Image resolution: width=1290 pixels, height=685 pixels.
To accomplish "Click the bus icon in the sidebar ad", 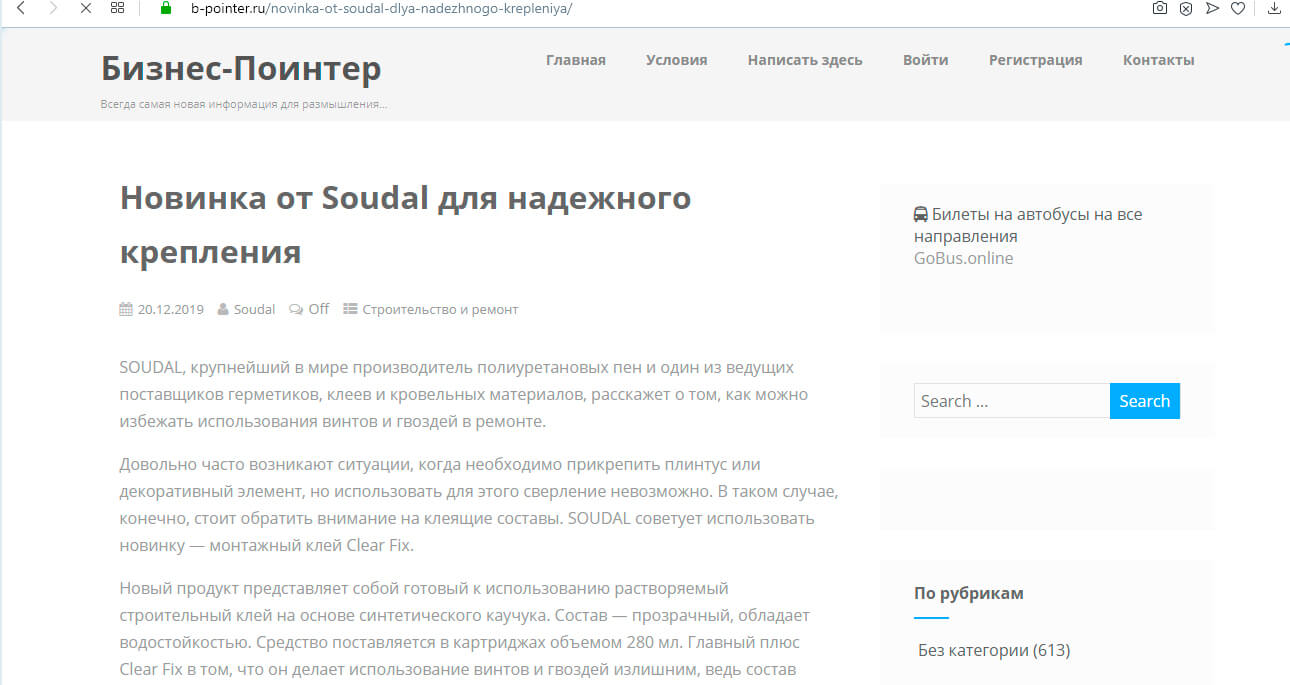I will coord(921,214).
